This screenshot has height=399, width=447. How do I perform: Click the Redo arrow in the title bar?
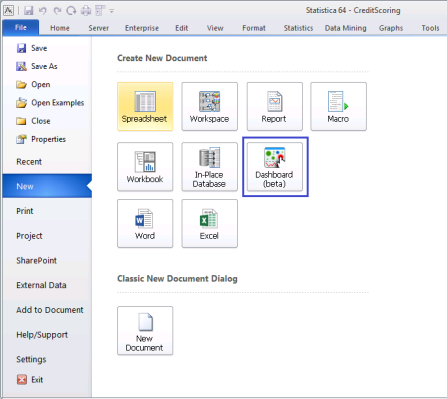point(57,11)
